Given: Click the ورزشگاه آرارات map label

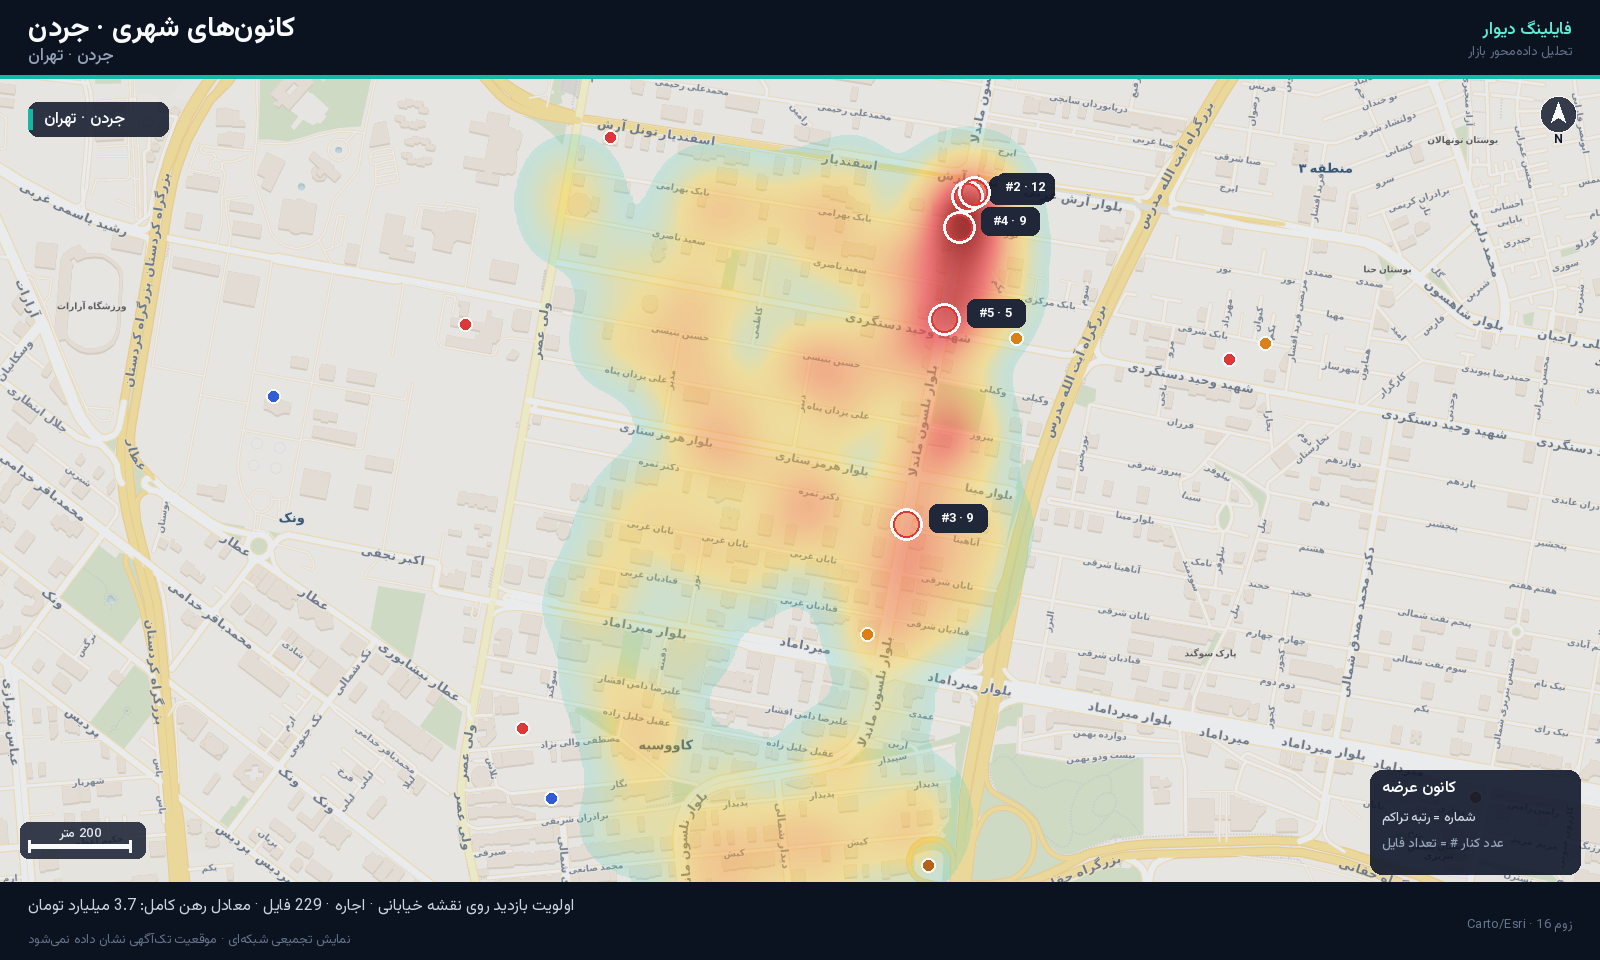Looking at the screenshot, I should (92, 306).
